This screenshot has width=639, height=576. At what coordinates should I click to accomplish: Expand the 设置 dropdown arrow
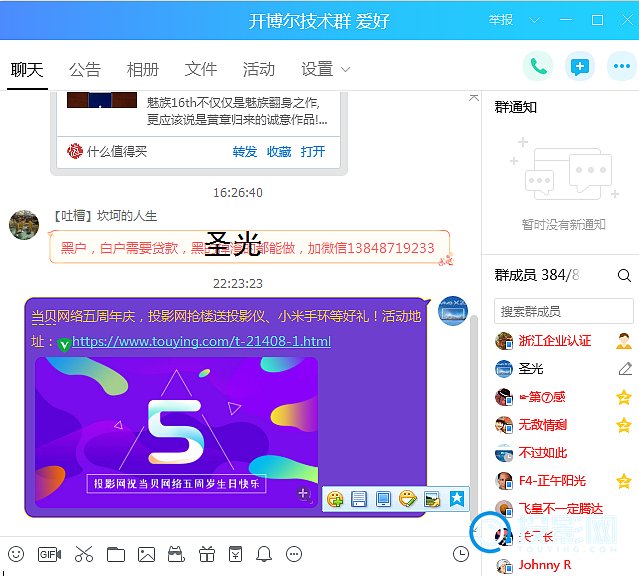[x=345, y=70]
